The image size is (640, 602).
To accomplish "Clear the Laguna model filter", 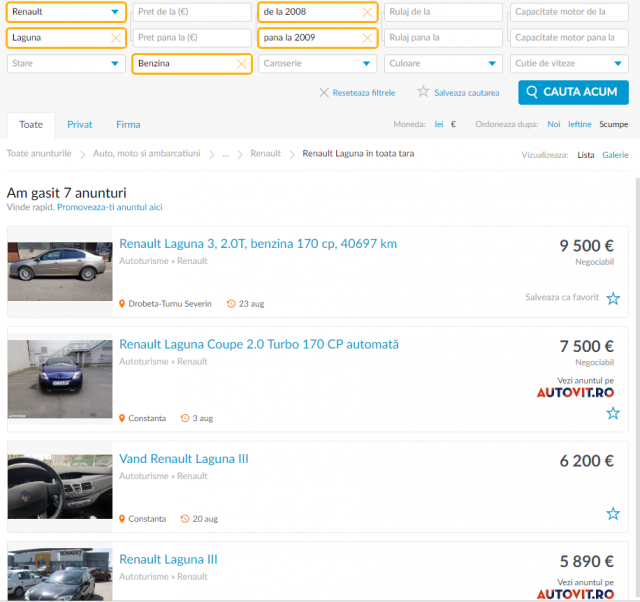I will click(x=116, y=38).
